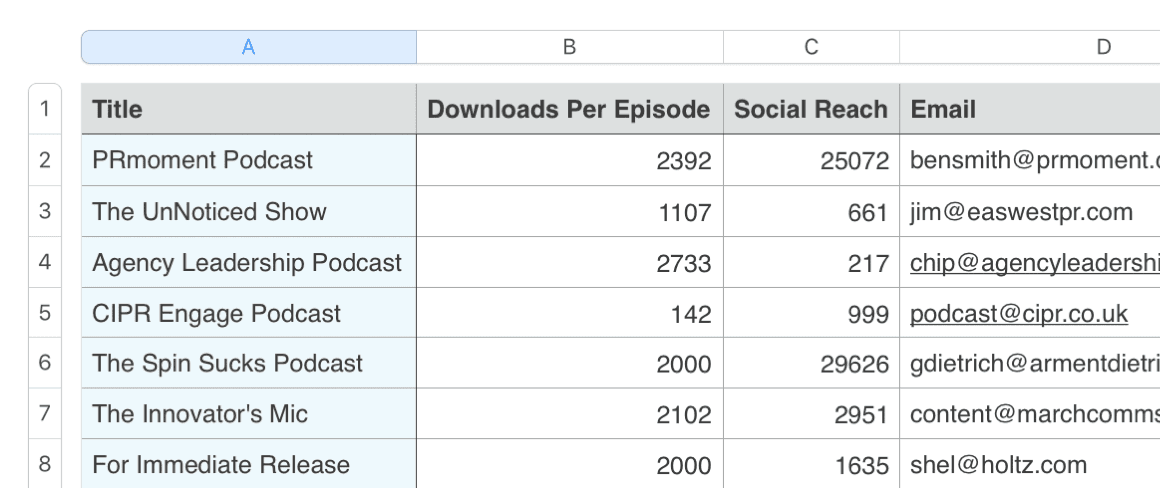Select column B header

coord(569,47)
